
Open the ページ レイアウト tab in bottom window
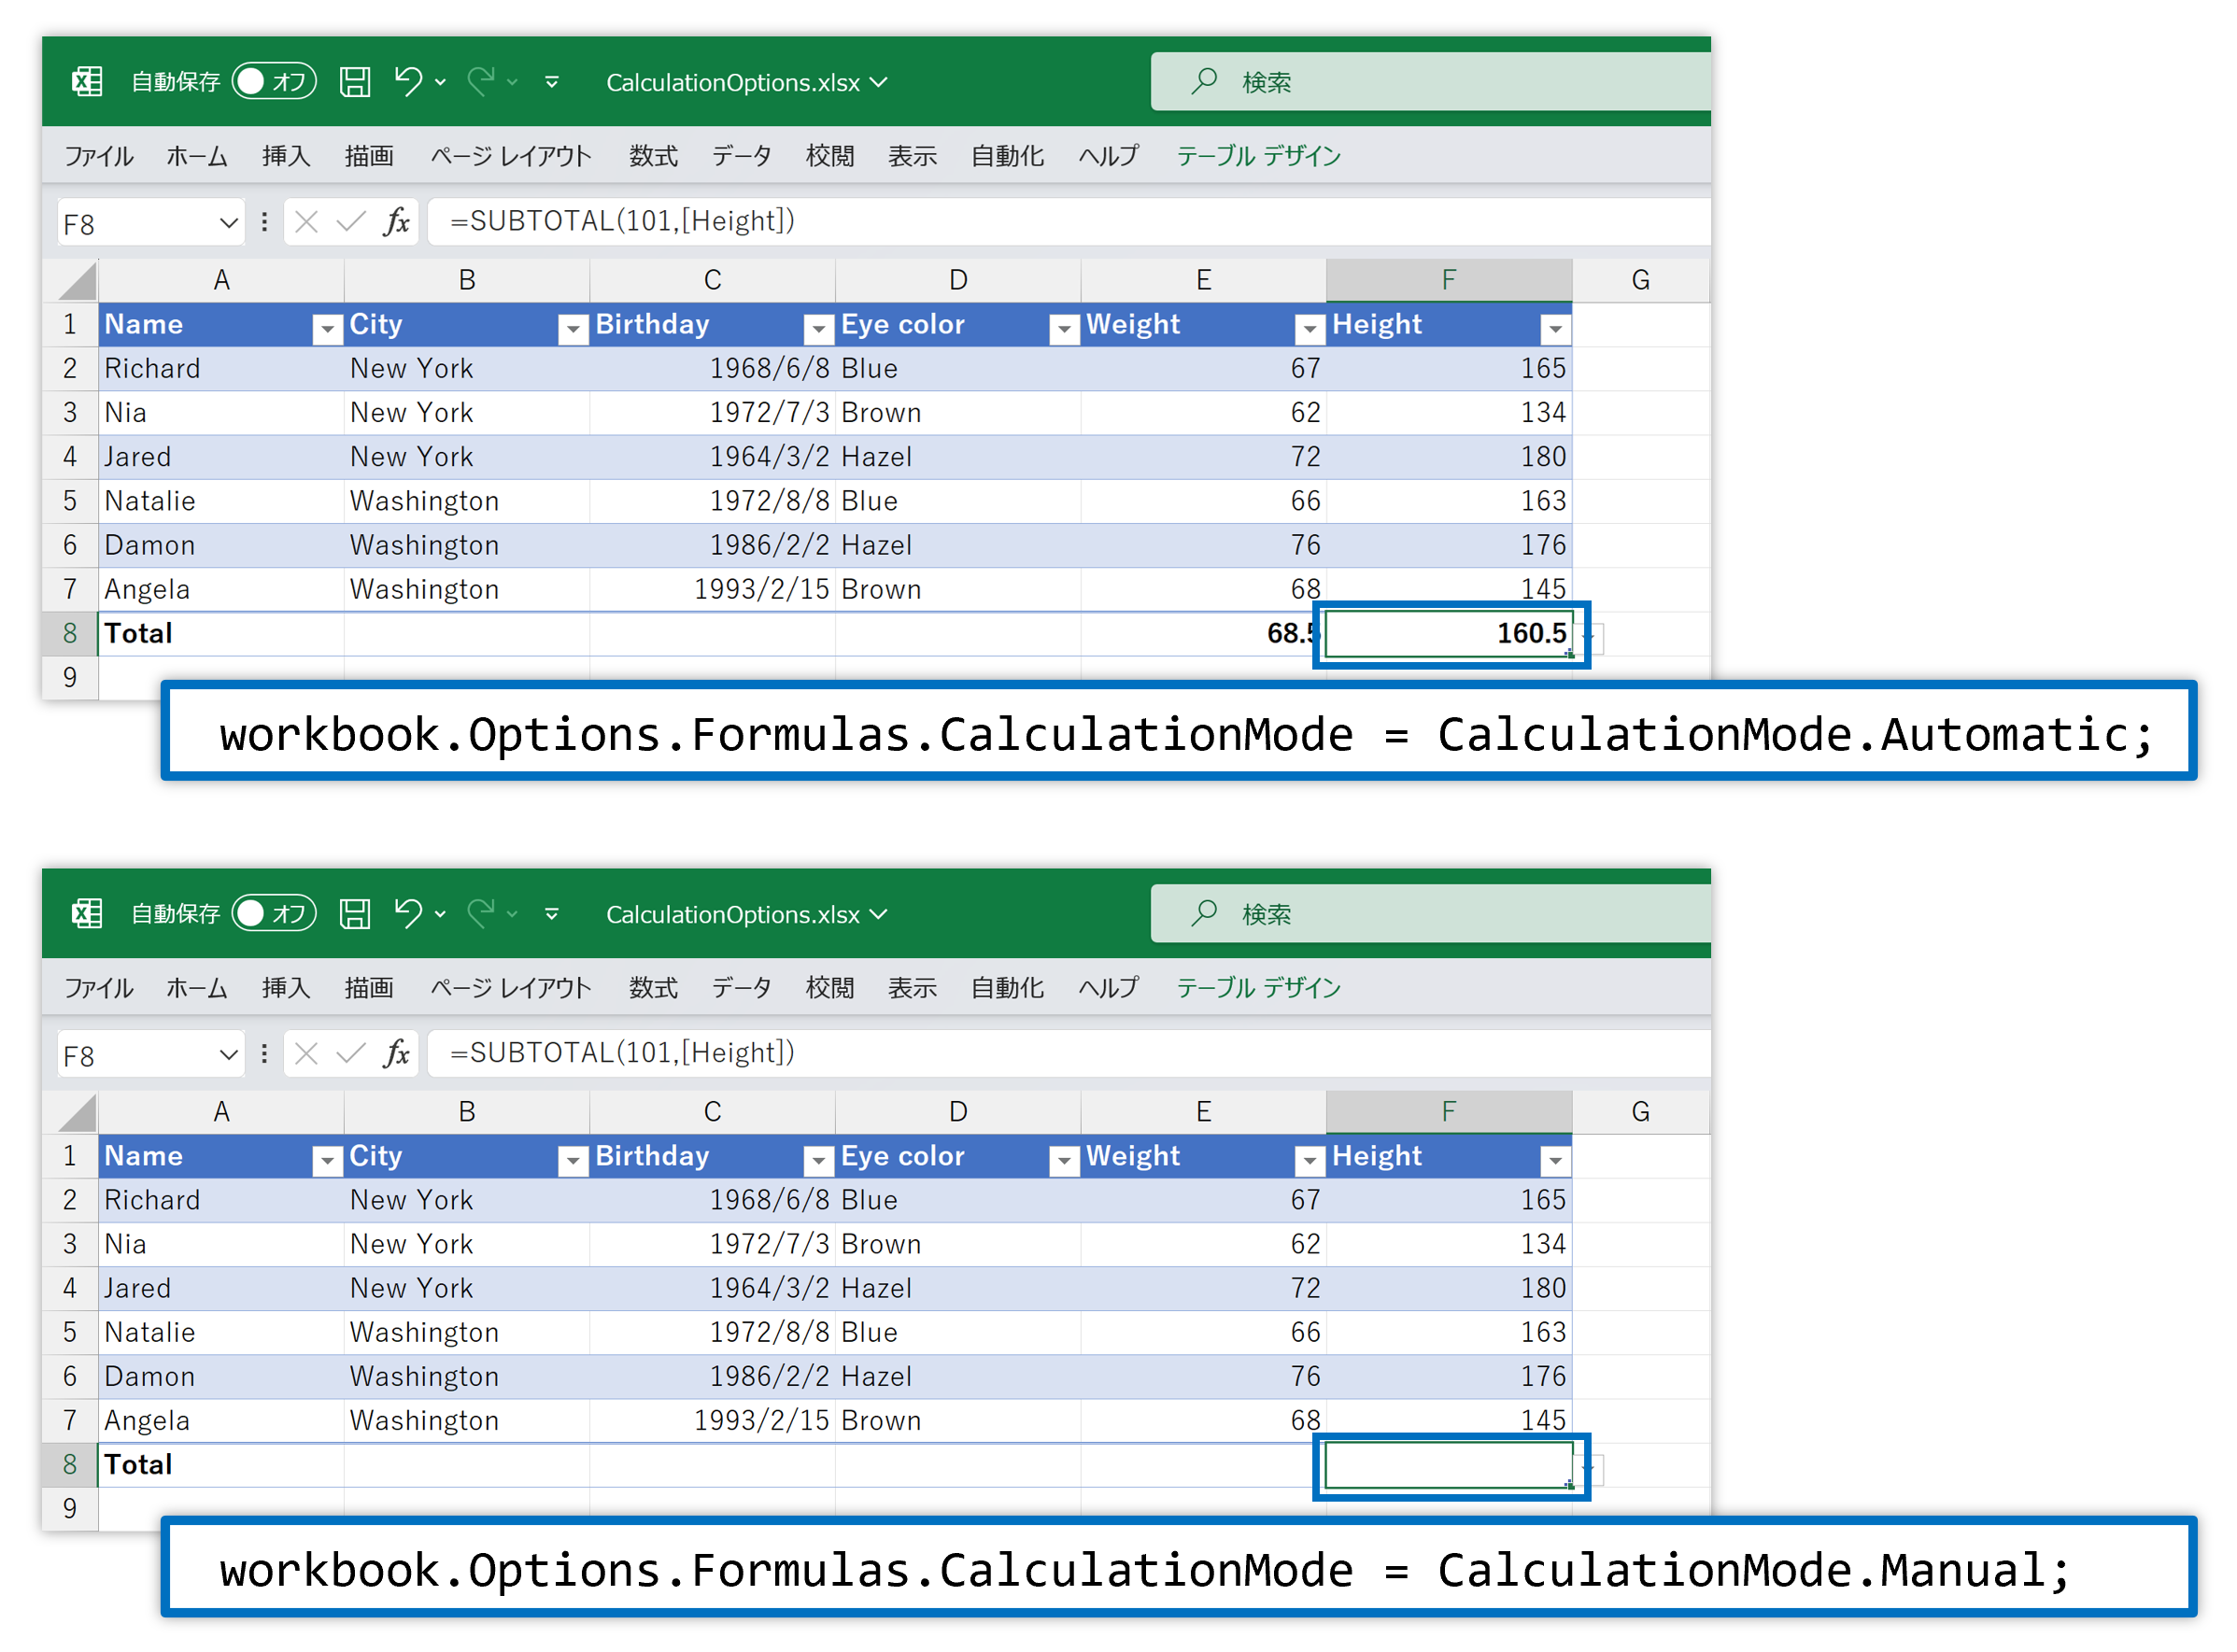(511, 988)
